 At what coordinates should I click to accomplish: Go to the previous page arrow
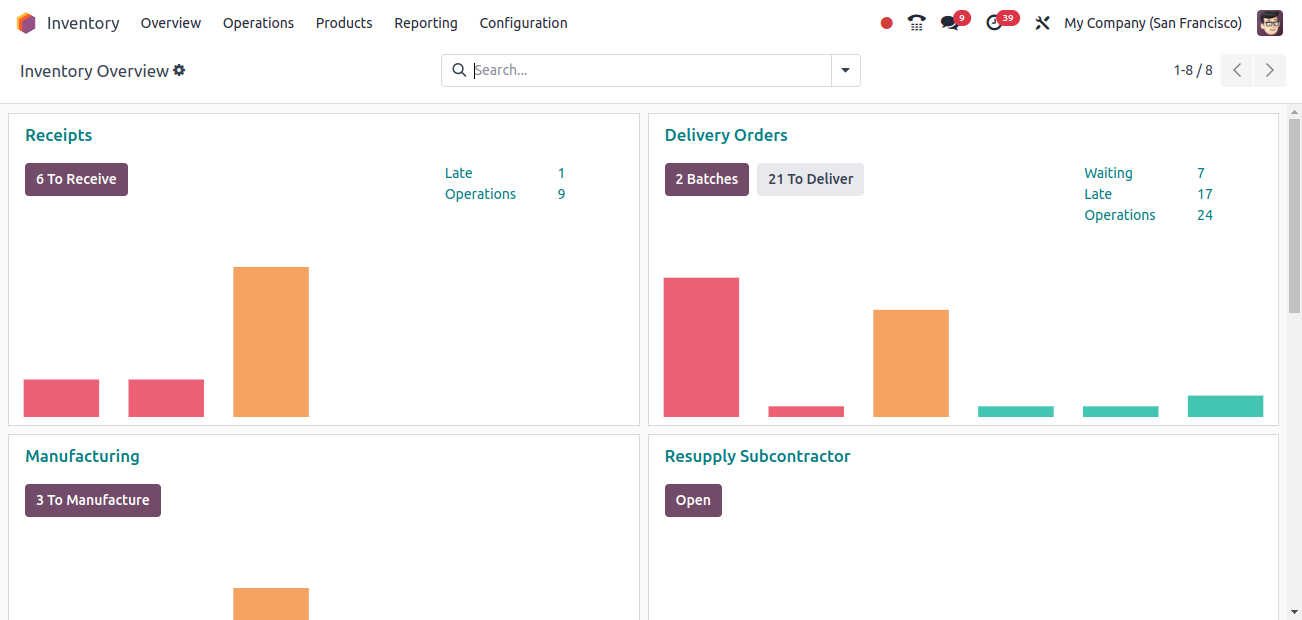point(1237,70)
